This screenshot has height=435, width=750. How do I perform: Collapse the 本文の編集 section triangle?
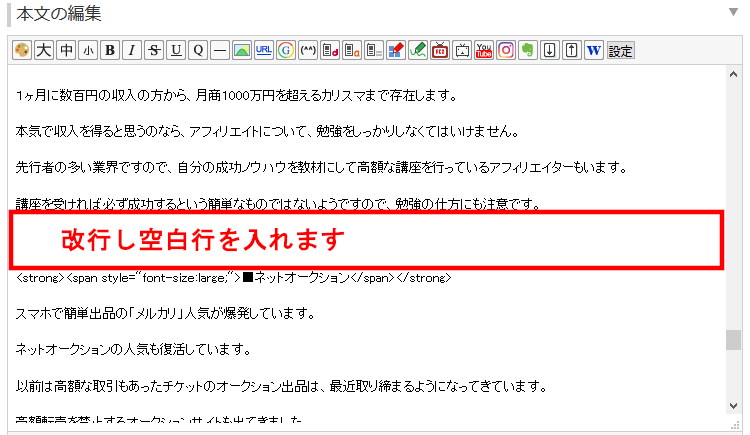coord(733,12)
